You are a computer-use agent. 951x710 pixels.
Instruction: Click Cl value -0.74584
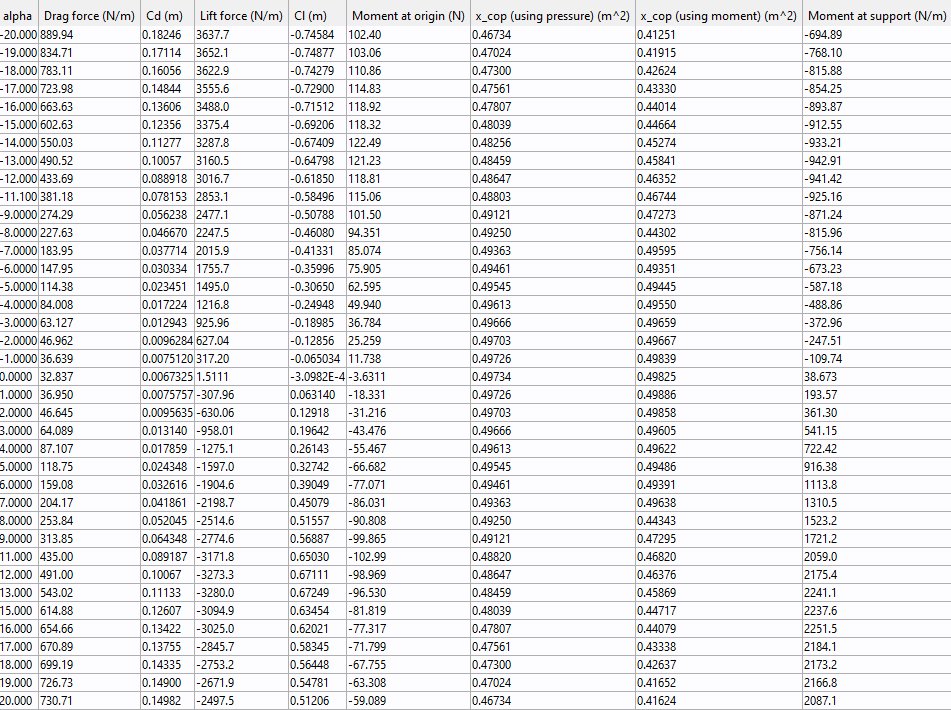pos(318,35)
